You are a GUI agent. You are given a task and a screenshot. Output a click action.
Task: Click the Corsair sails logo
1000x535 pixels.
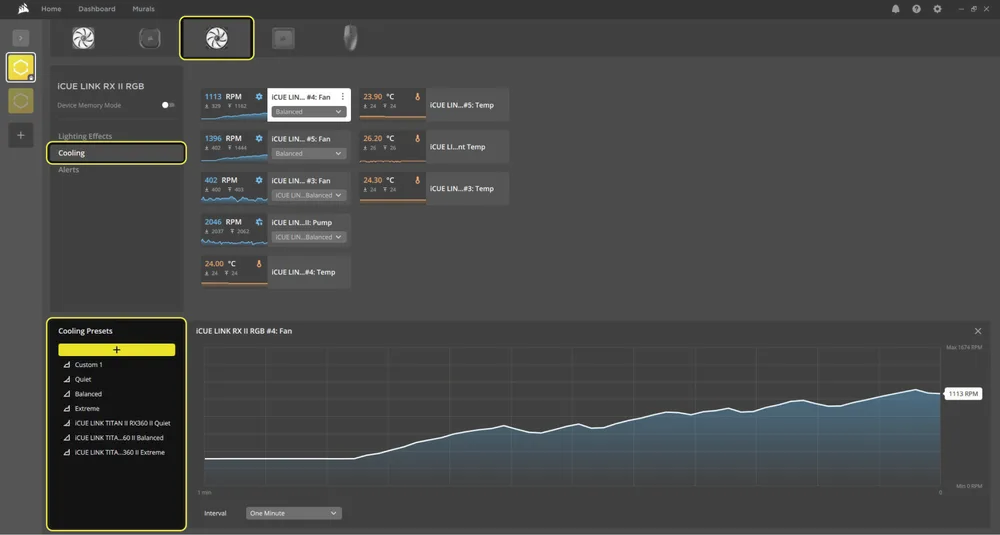coord(23,9)
